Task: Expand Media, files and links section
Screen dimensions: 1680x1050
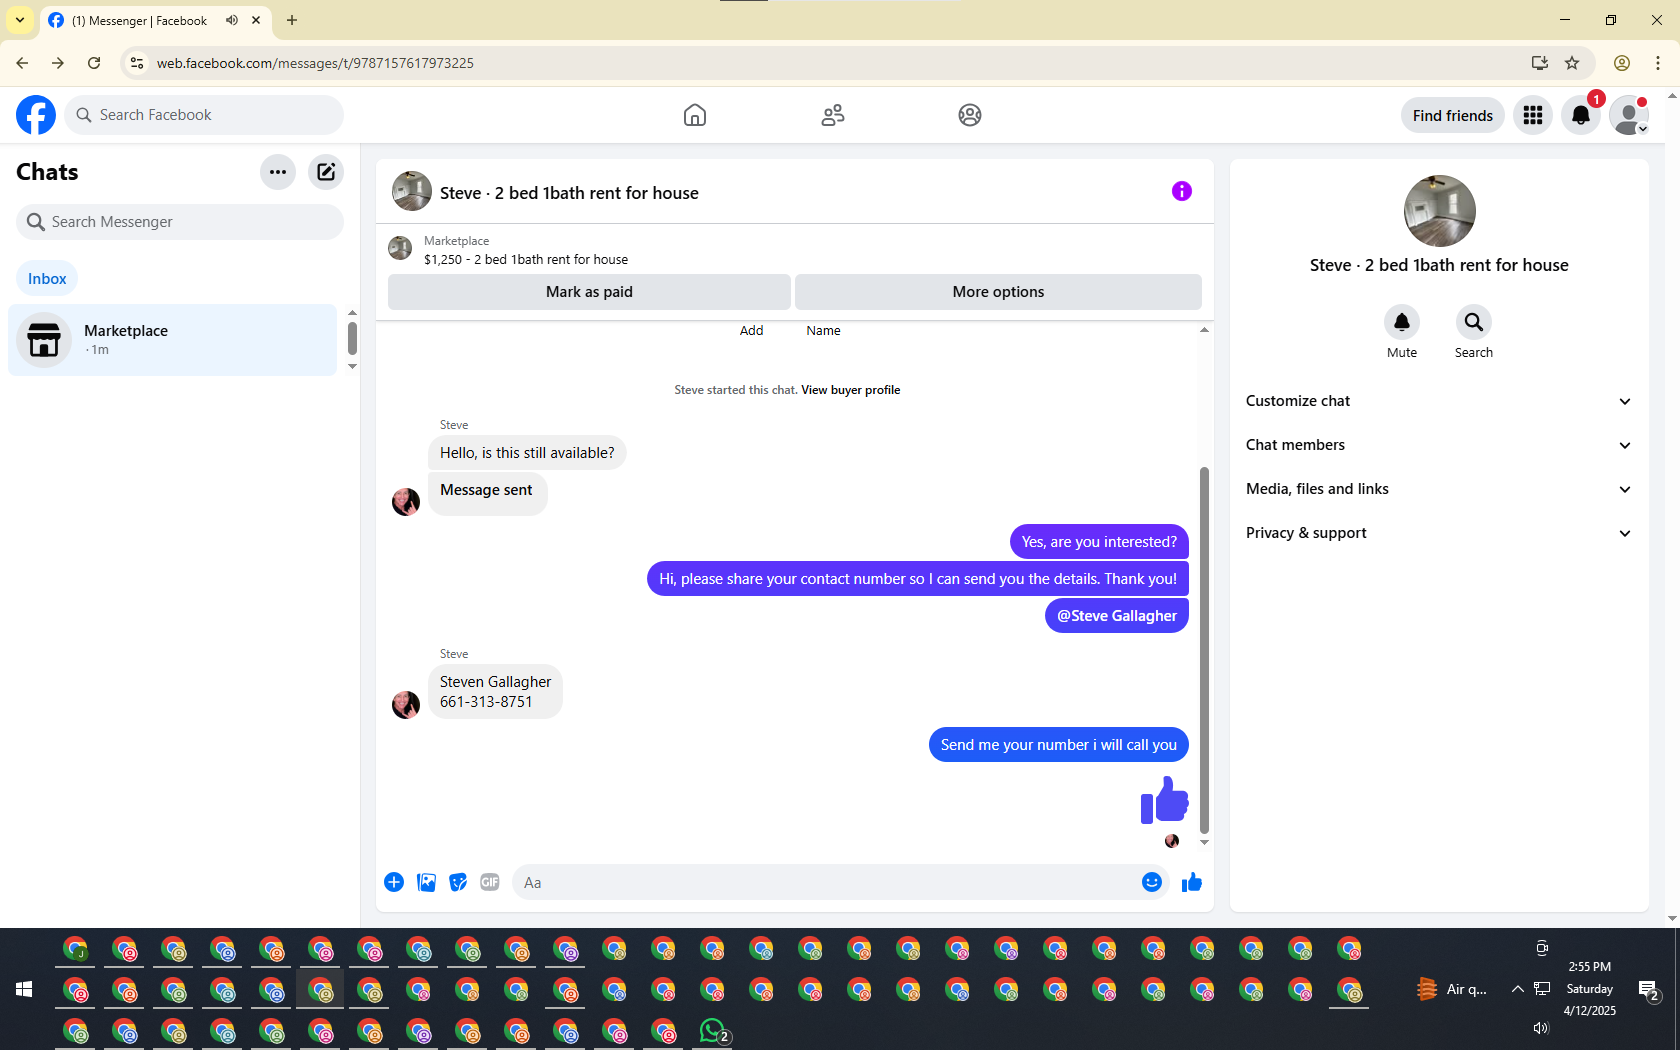Action: tap(1439, 489)
